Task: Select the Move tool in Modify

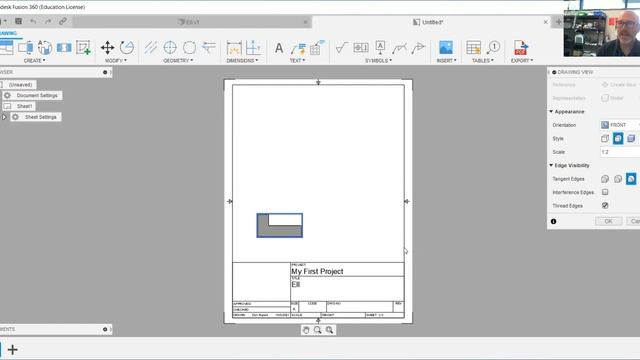Action: [x=107, y=47]
